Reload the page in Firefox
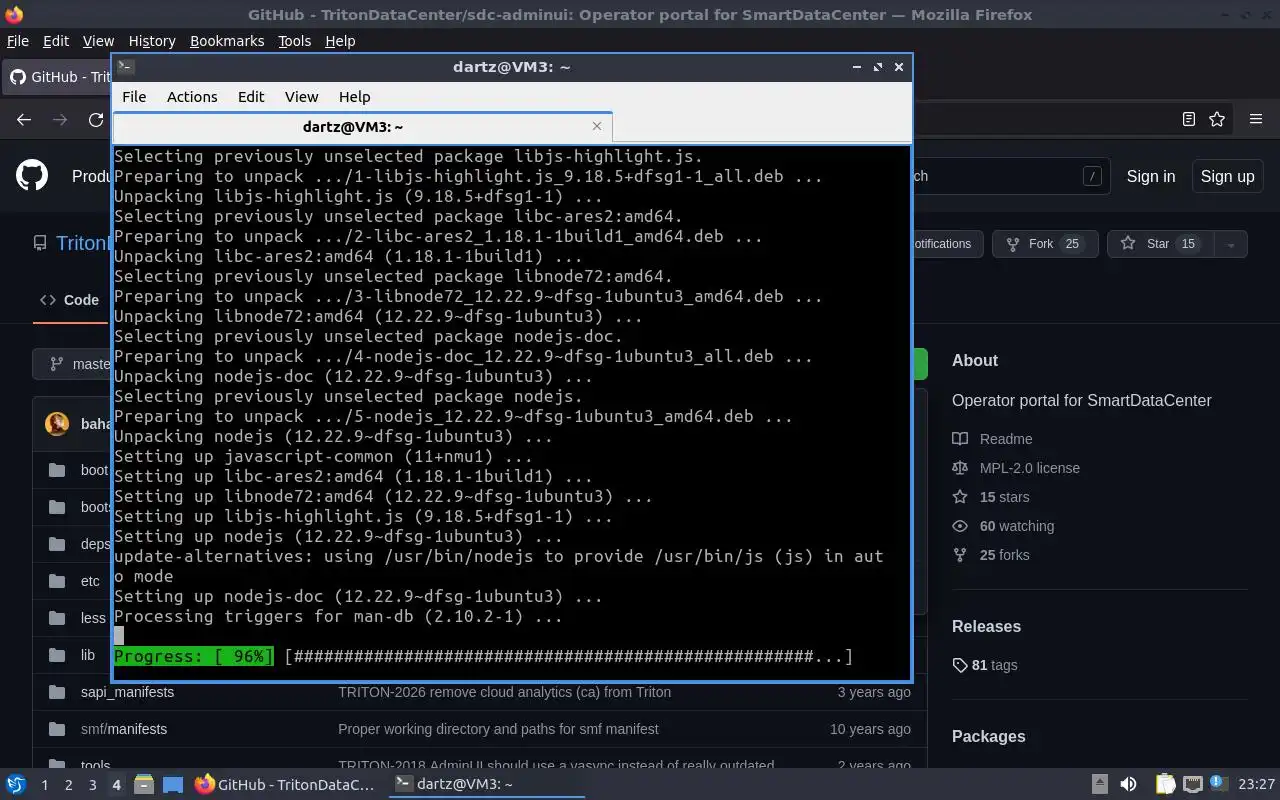Screen dimensions: 1280x800 coord(96,119)
